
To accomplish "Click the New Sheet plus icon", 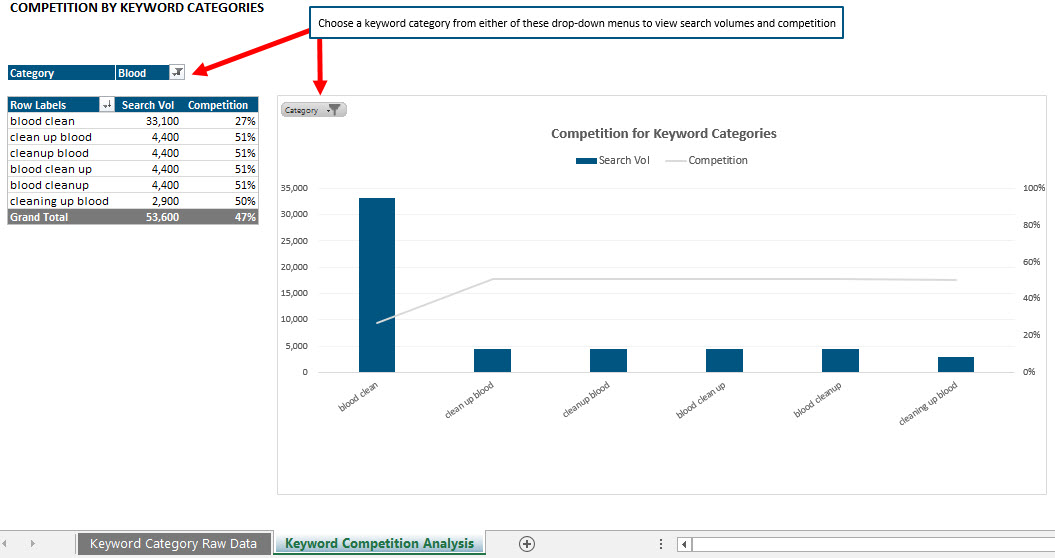I will (x=527, y=544).
